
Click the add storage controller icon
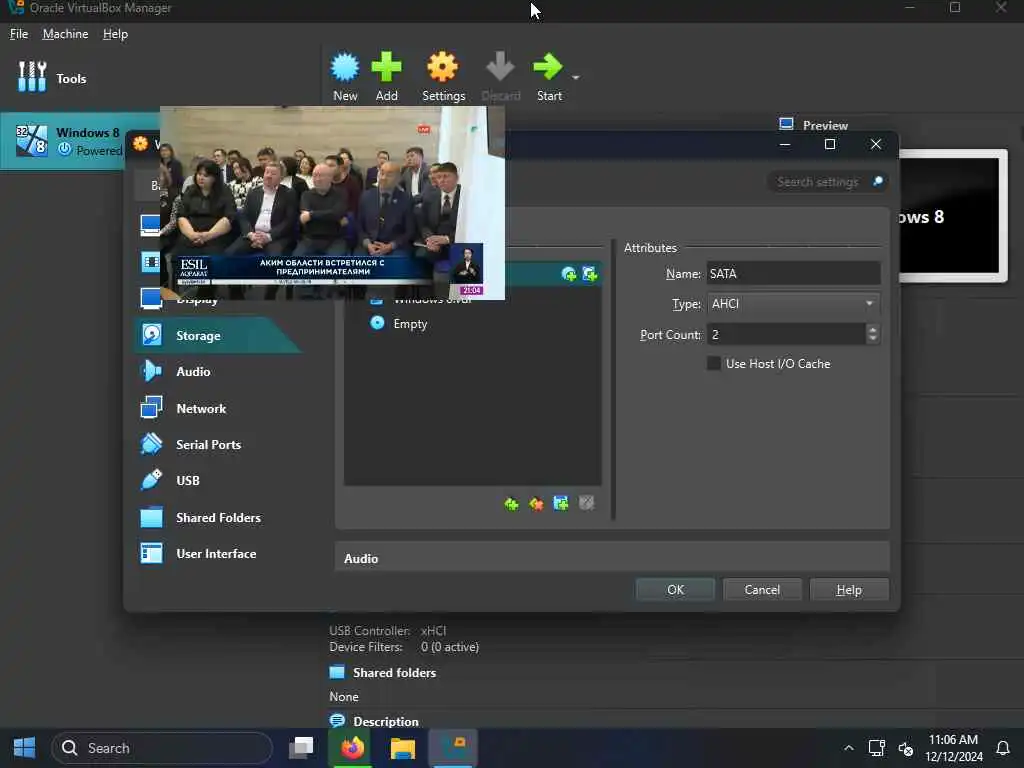[511, 504]
